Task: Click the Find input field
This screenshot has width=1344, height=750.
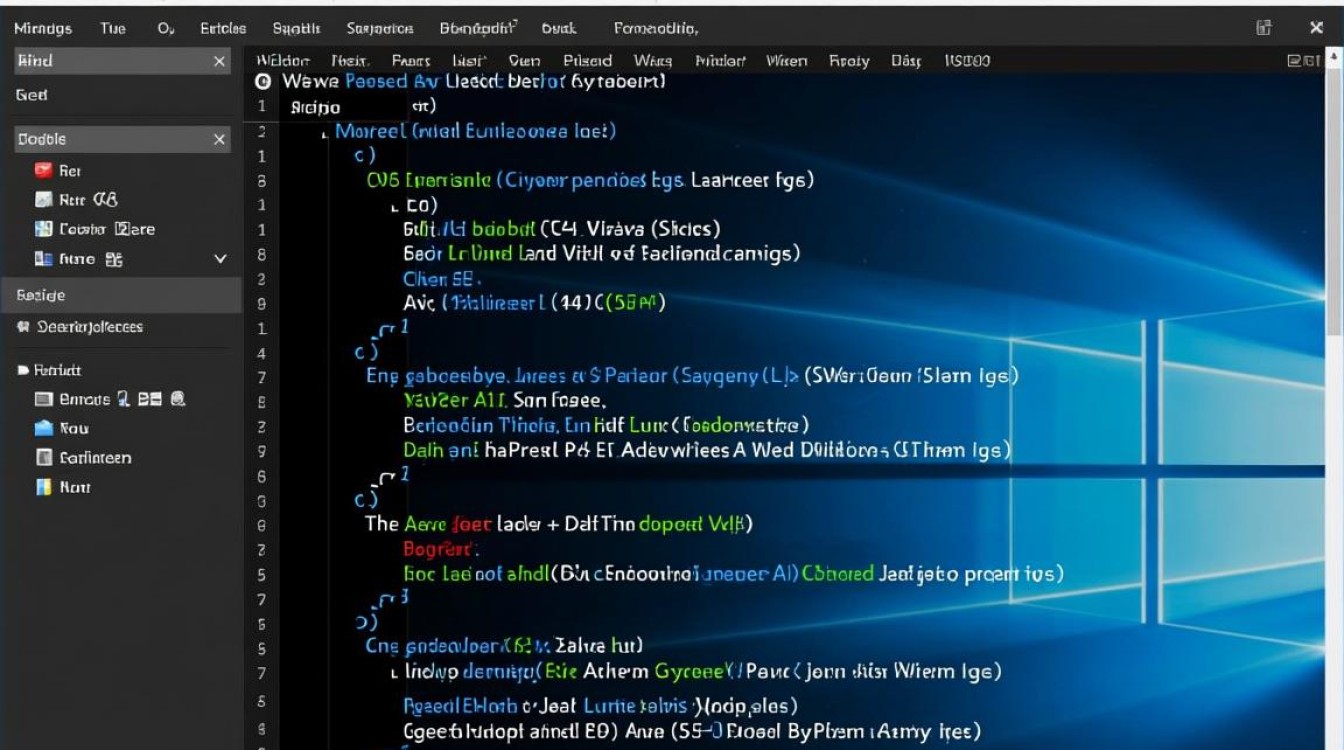Action: (110, 62)
